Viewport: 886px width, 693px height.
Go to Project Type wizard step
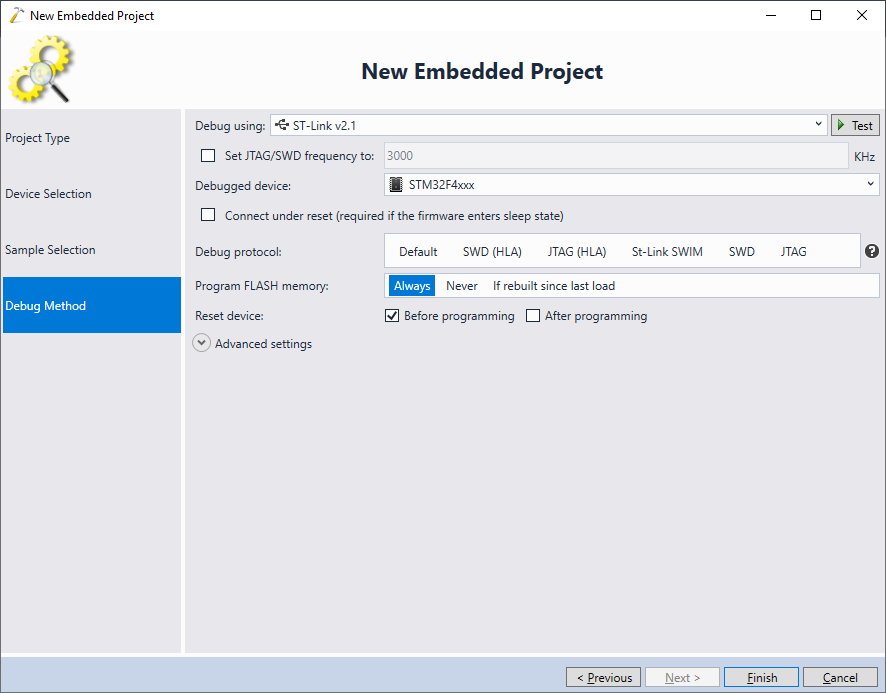click(x=92, y=138)
